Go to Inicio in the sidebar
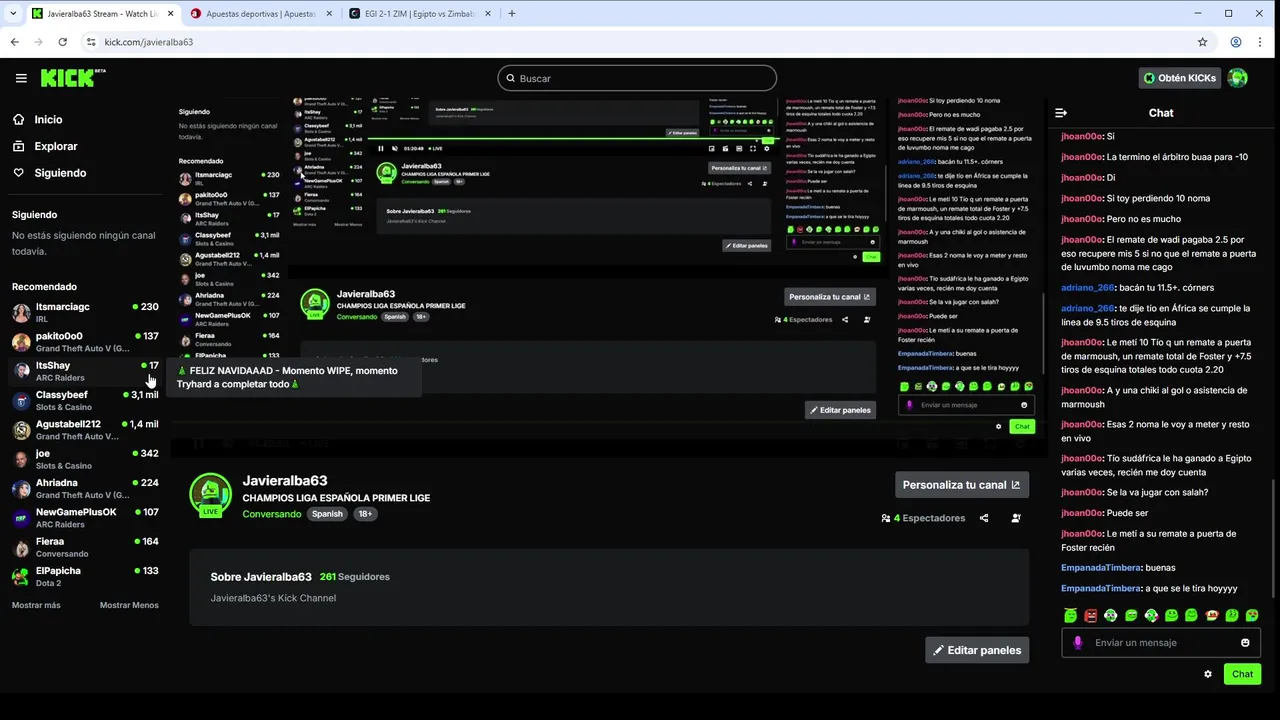The height and width of the screenshot is (720, 1280). pyautogui.click(x=48, y=119)
